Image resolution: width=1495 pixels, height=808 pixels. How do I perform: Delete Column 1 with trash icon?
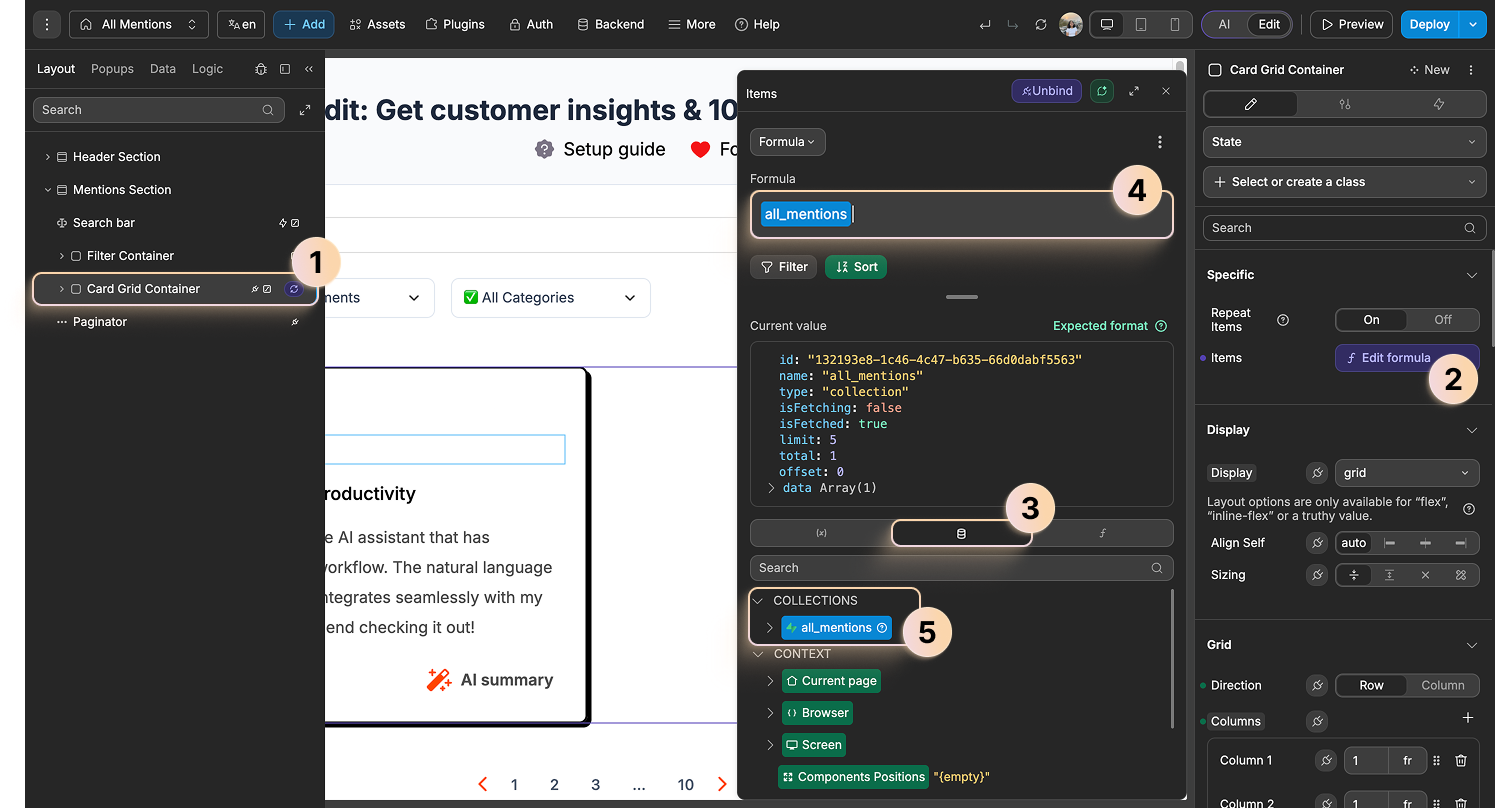[1461, 761]
